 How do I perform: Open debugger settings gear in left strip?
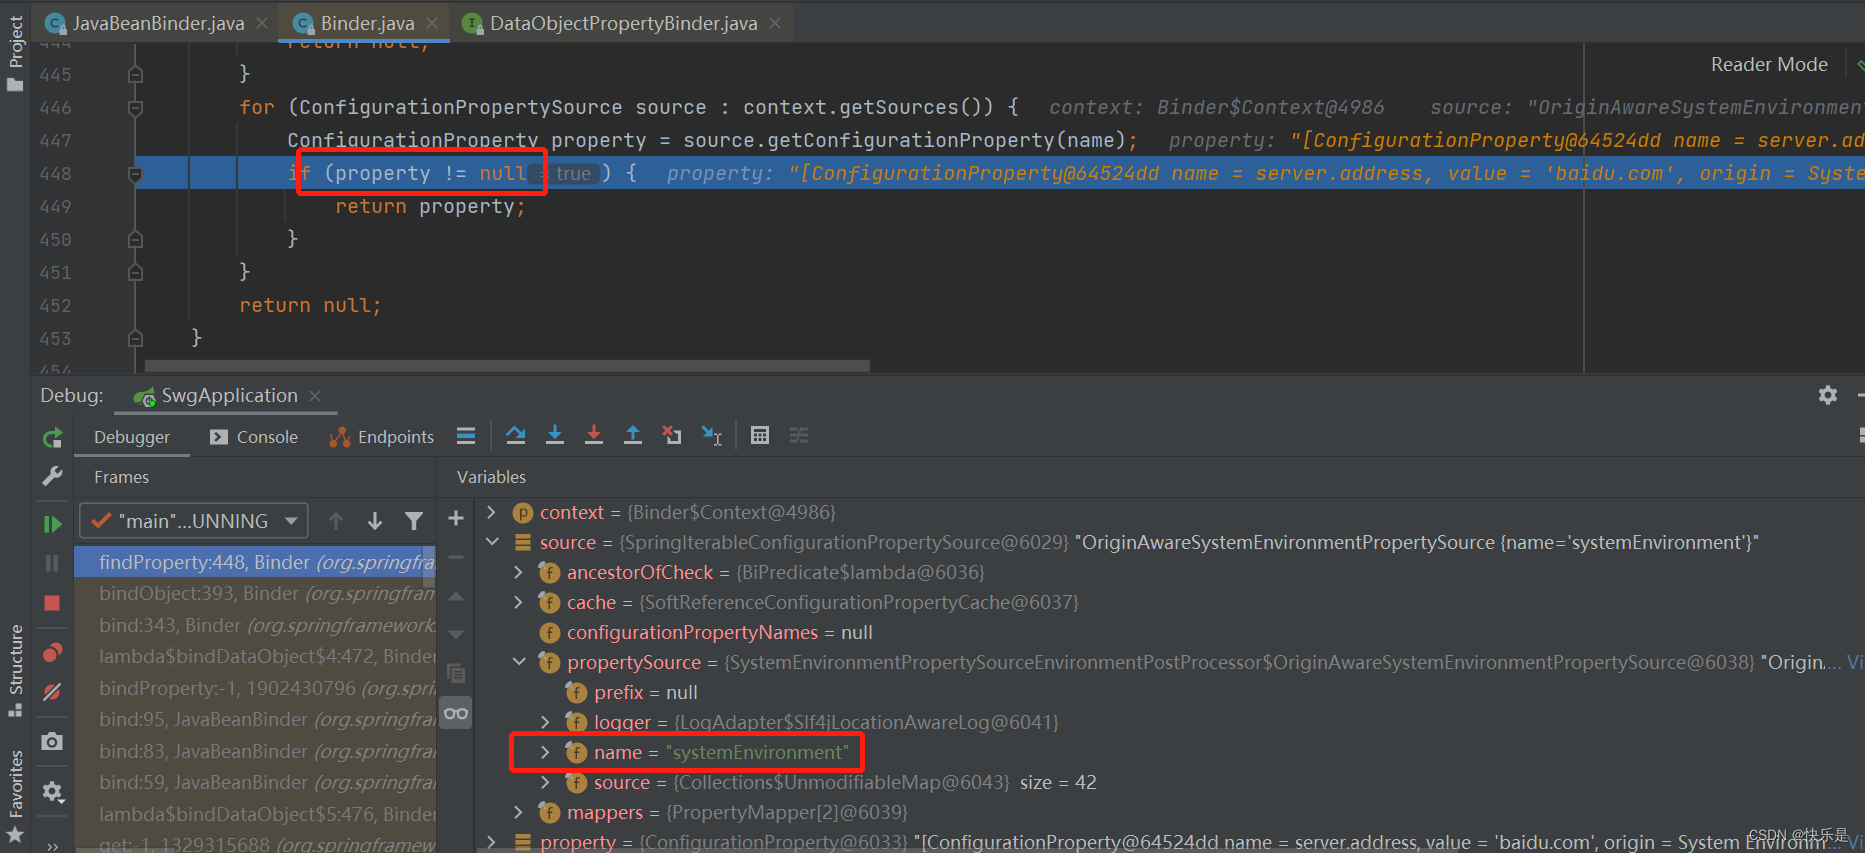(53, 792)
